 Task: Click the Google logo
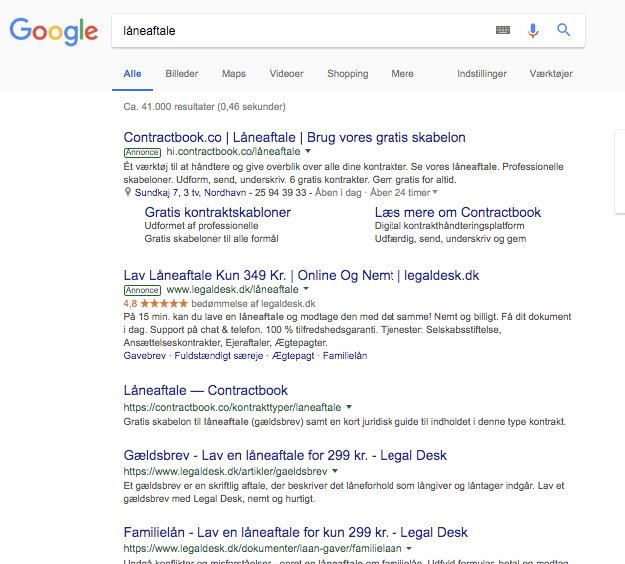pos(54,31)
